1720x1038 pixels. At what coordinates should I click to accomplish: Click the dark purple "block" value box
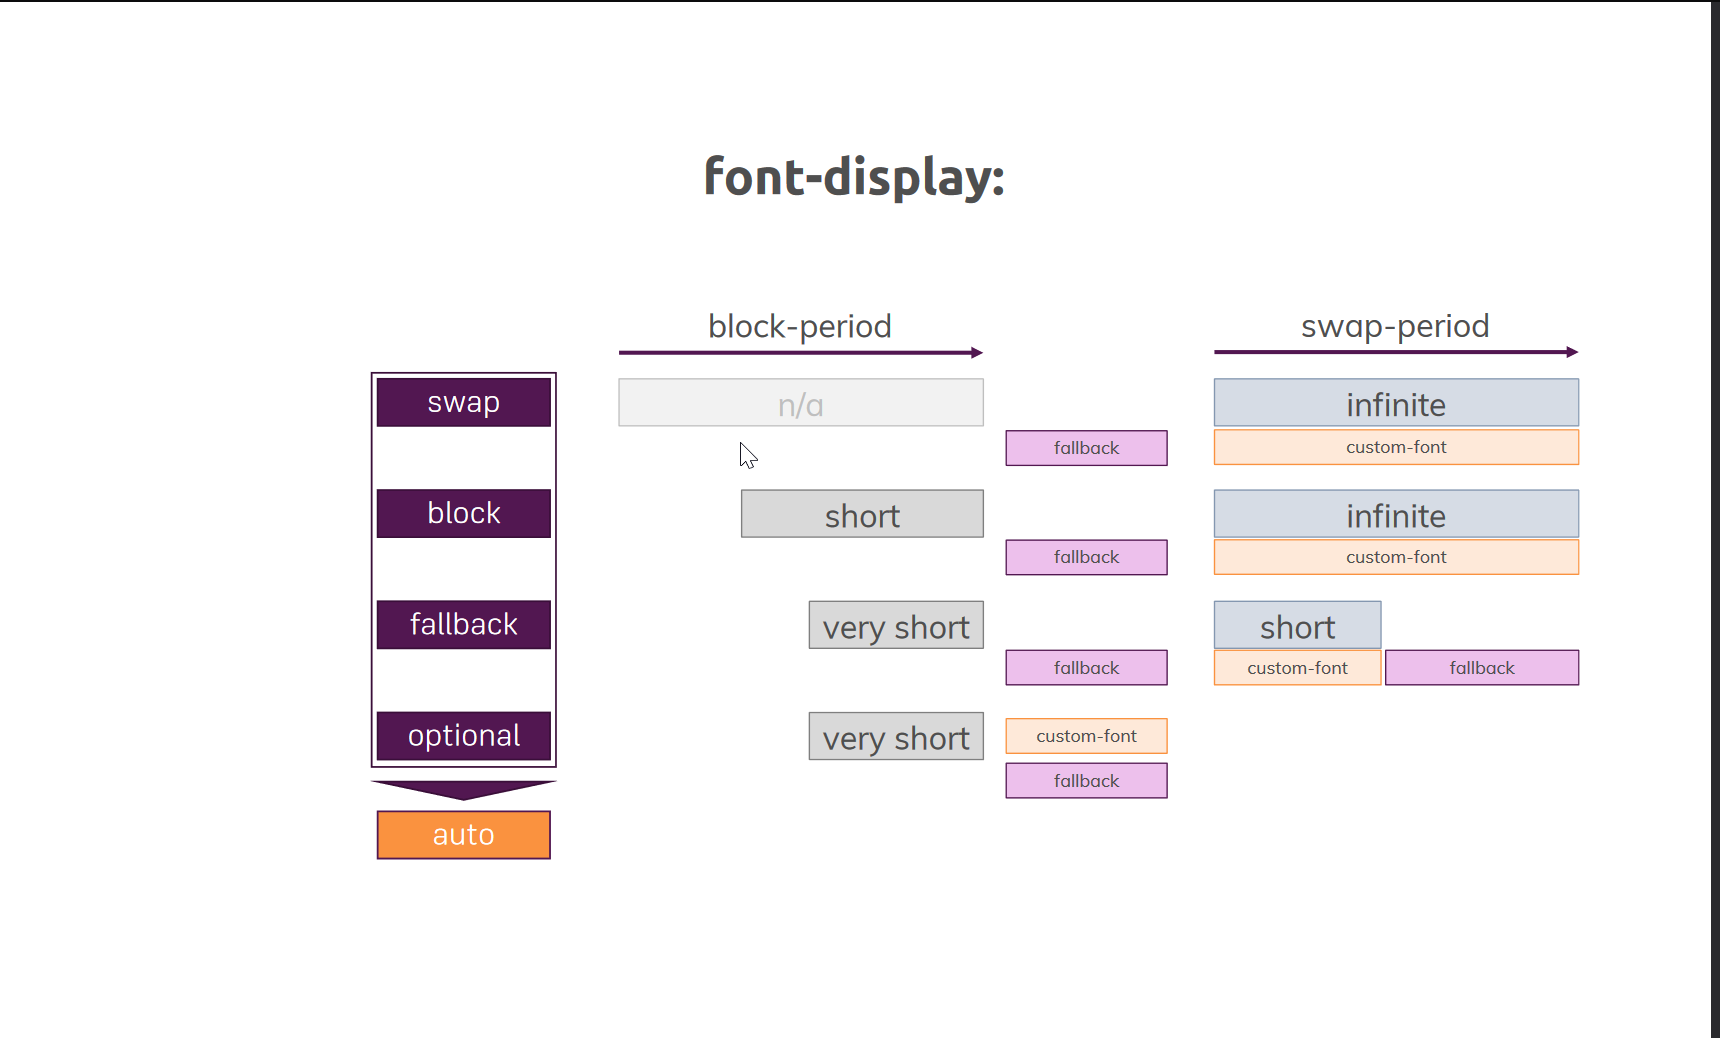click(x=464, y=513)
